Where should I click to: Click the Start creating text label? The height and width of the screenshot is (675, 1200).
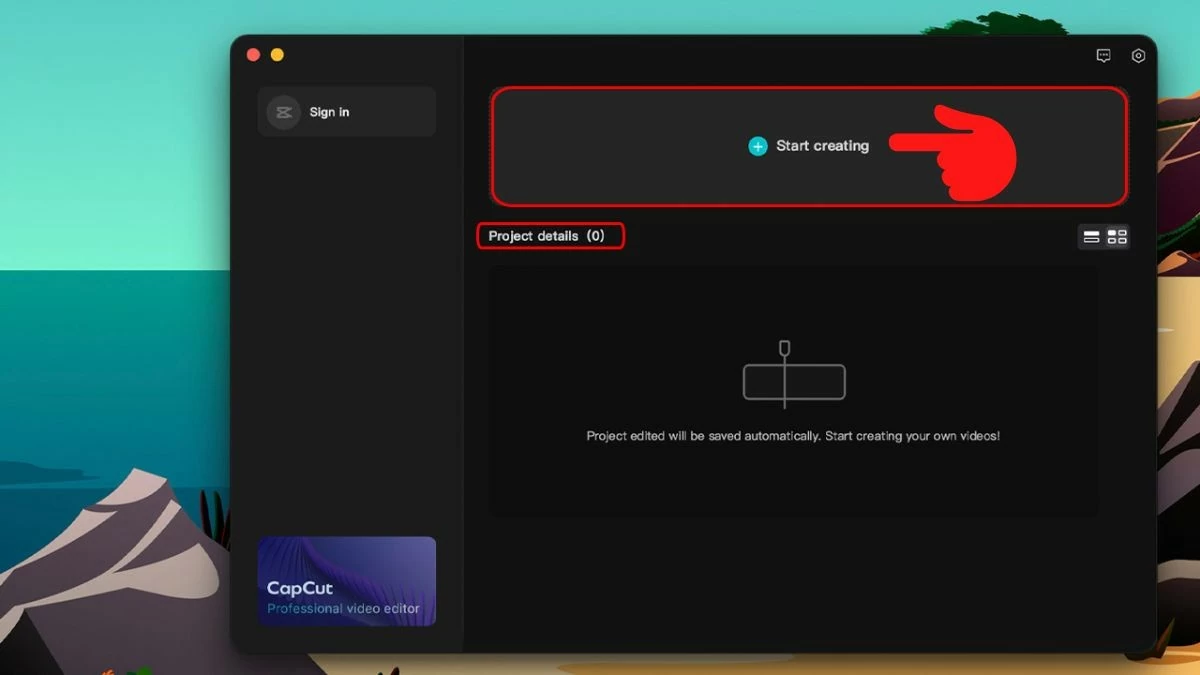click(x=822, y=146)
